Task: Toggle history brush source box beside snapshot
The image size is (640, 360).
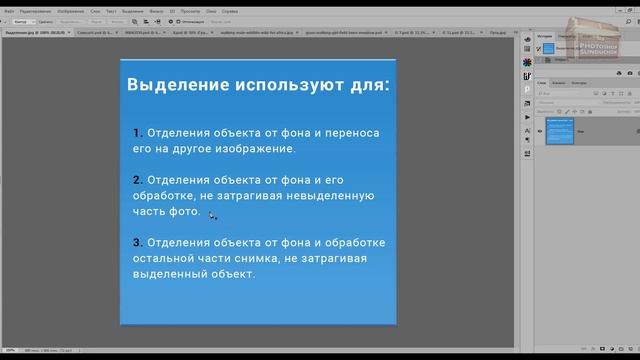Action: tap(539, 49)
